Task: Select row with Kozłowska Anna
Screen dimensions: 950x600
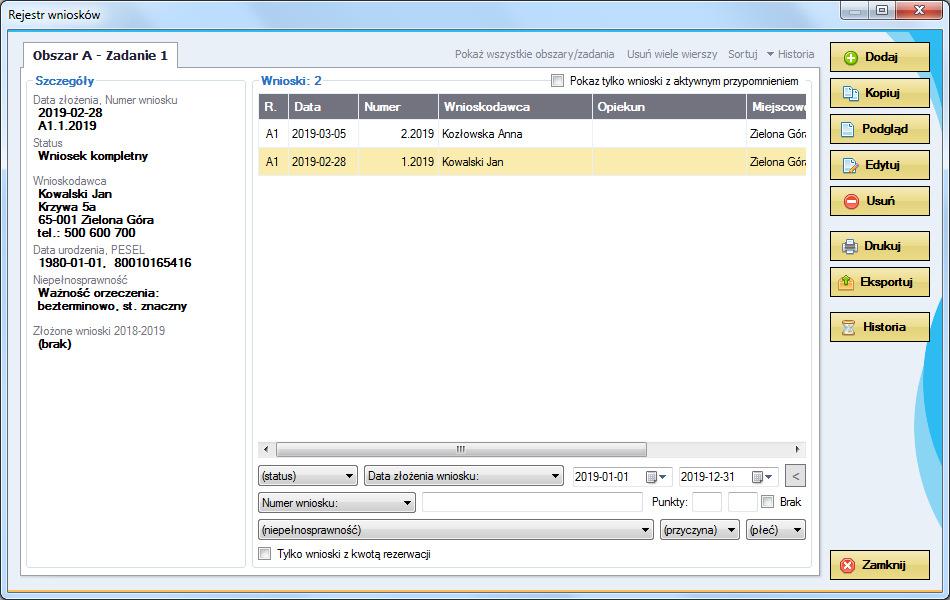Action: pyautogui.click(x=533, y=133)
